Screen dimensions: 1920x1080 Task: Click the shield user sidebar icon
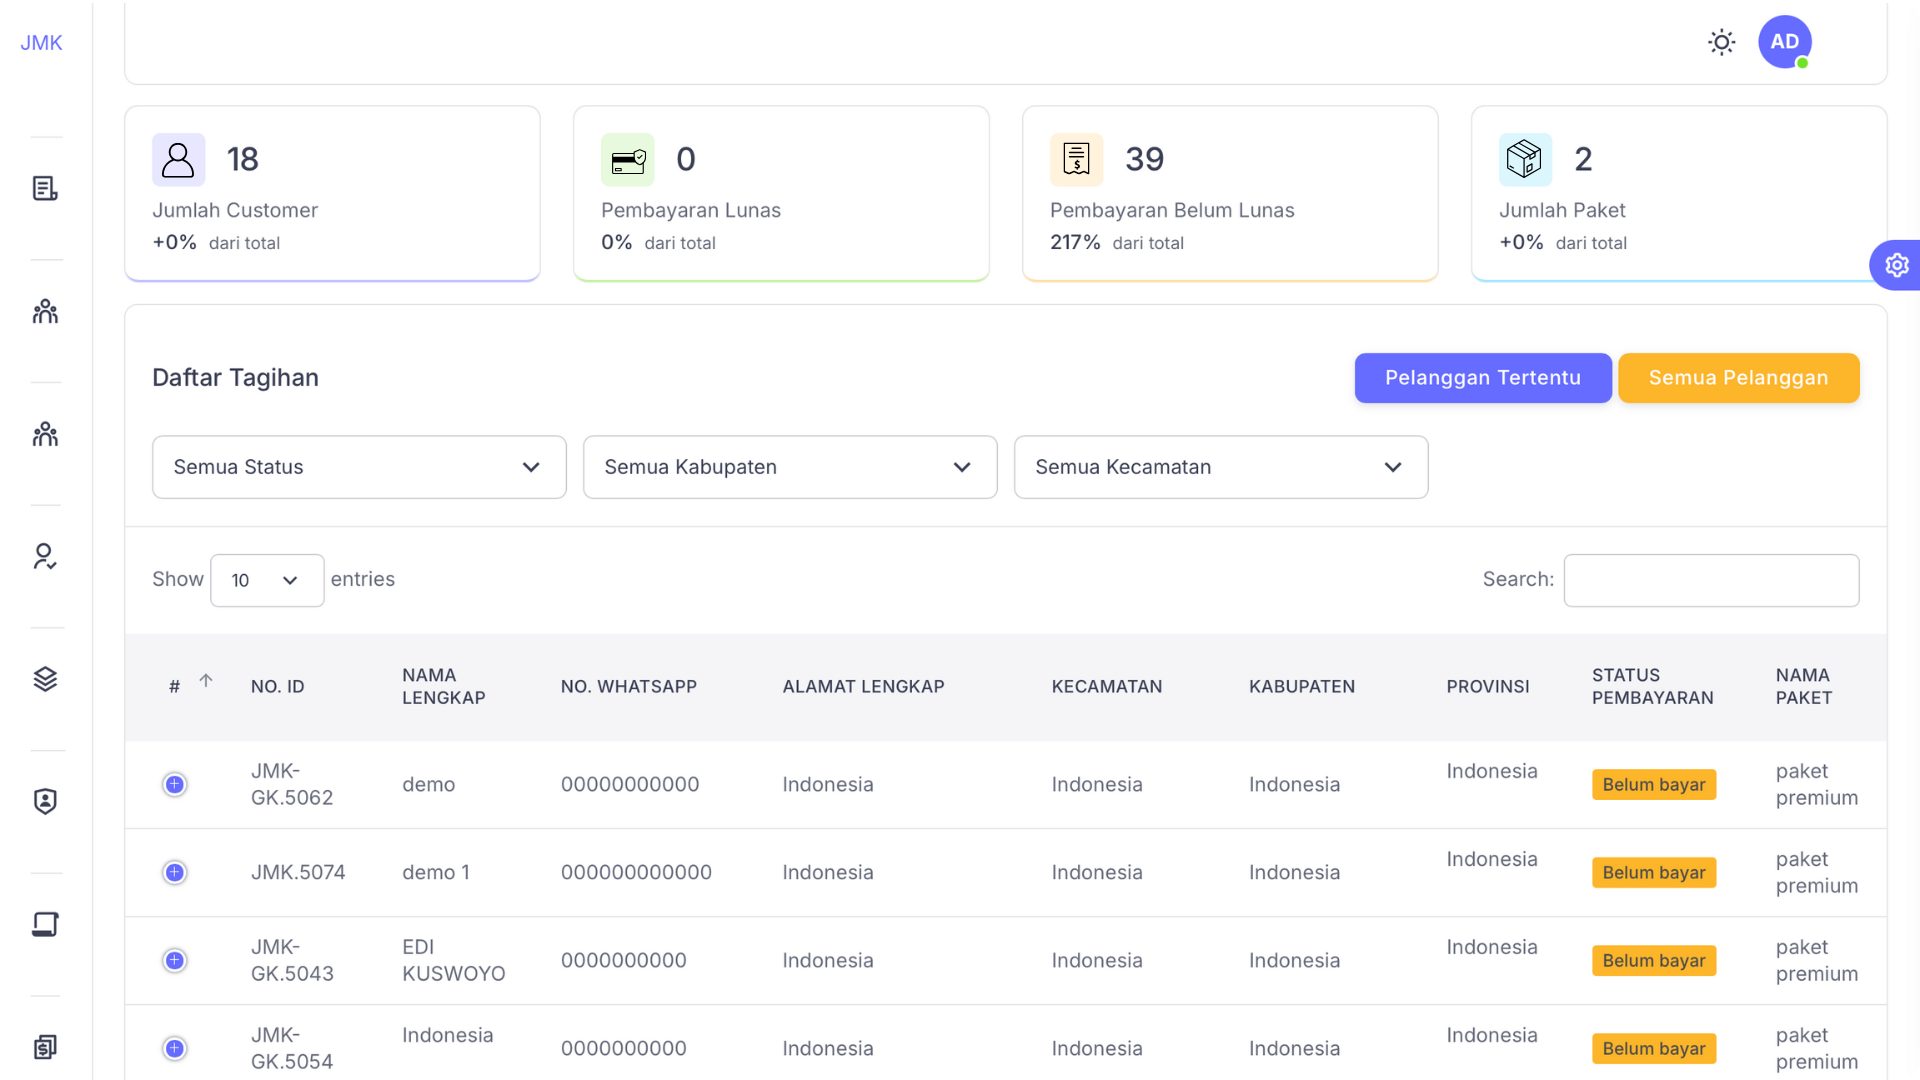click(x=45, y=801)
